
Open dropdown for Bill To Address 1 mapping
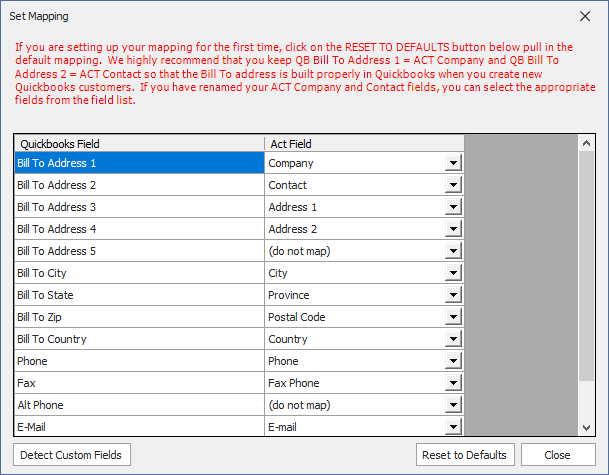[453, 163]
